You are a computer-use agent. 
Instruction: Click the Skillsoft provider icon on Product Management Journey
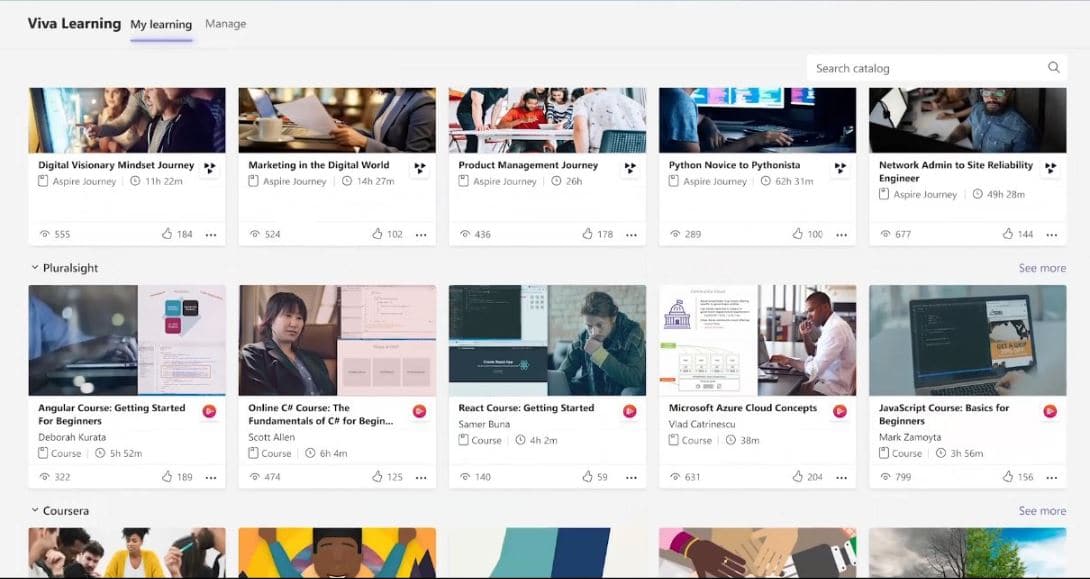pos(630,169)
